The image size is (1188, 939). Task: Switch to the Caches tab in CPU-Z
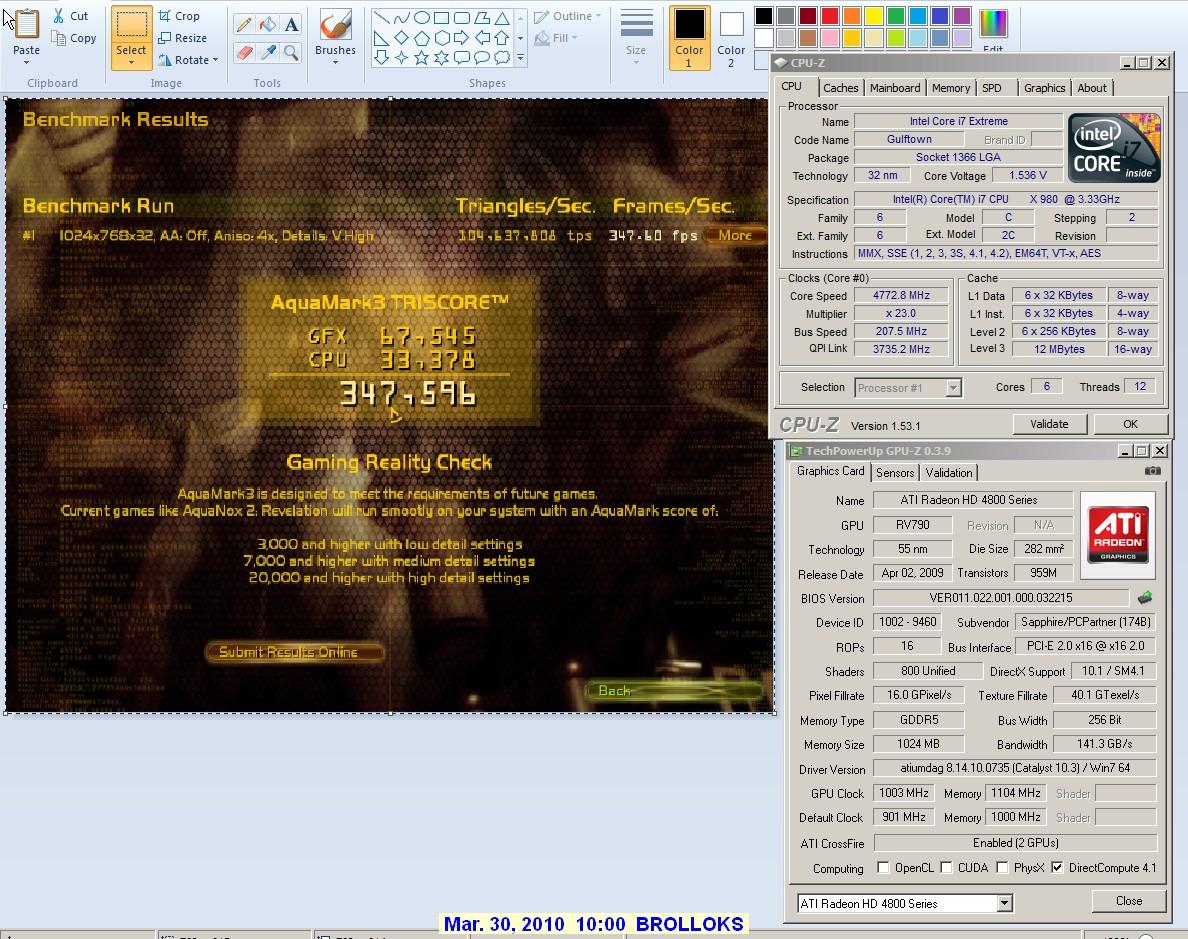[x=840, y=88]
